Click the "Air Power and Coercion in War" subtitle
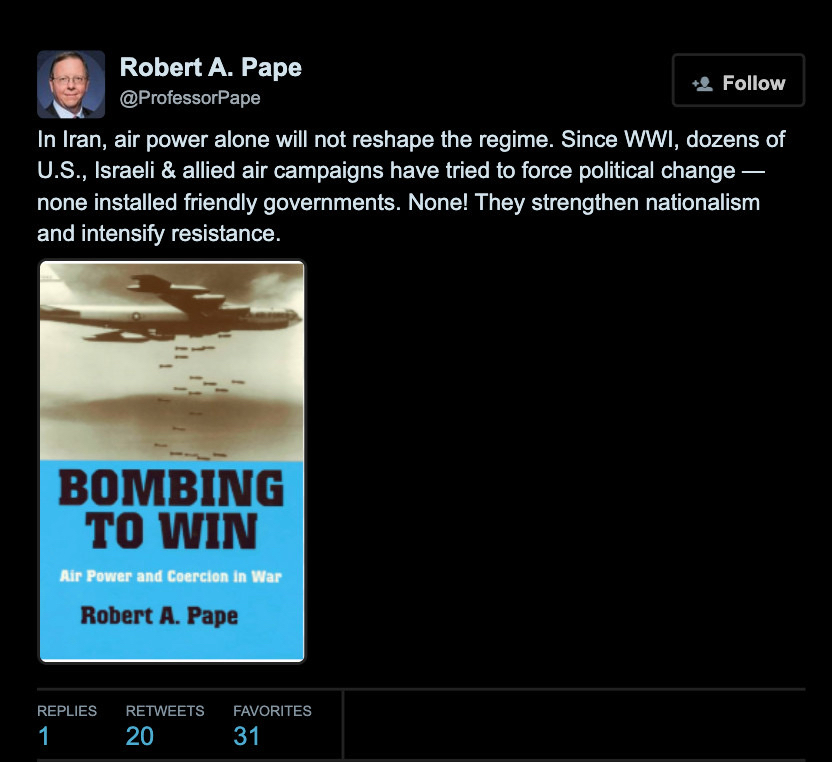This screenshot has height=762, width=832. [170, 577]
